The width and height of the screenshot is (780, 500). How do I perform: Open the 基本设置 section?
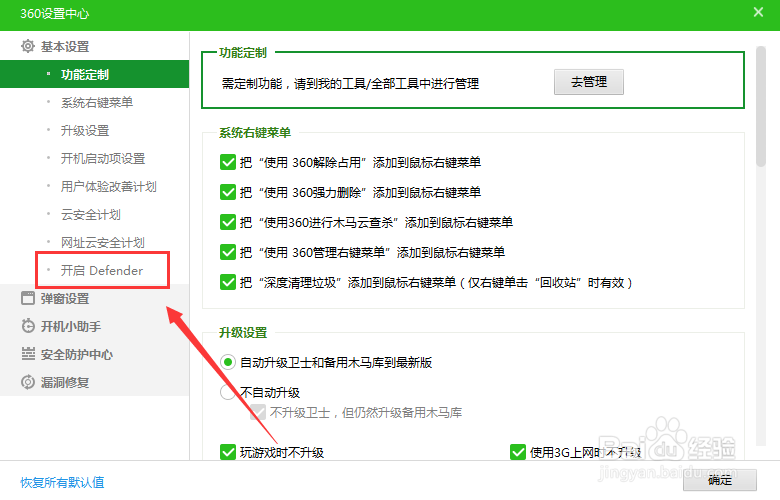65,46
